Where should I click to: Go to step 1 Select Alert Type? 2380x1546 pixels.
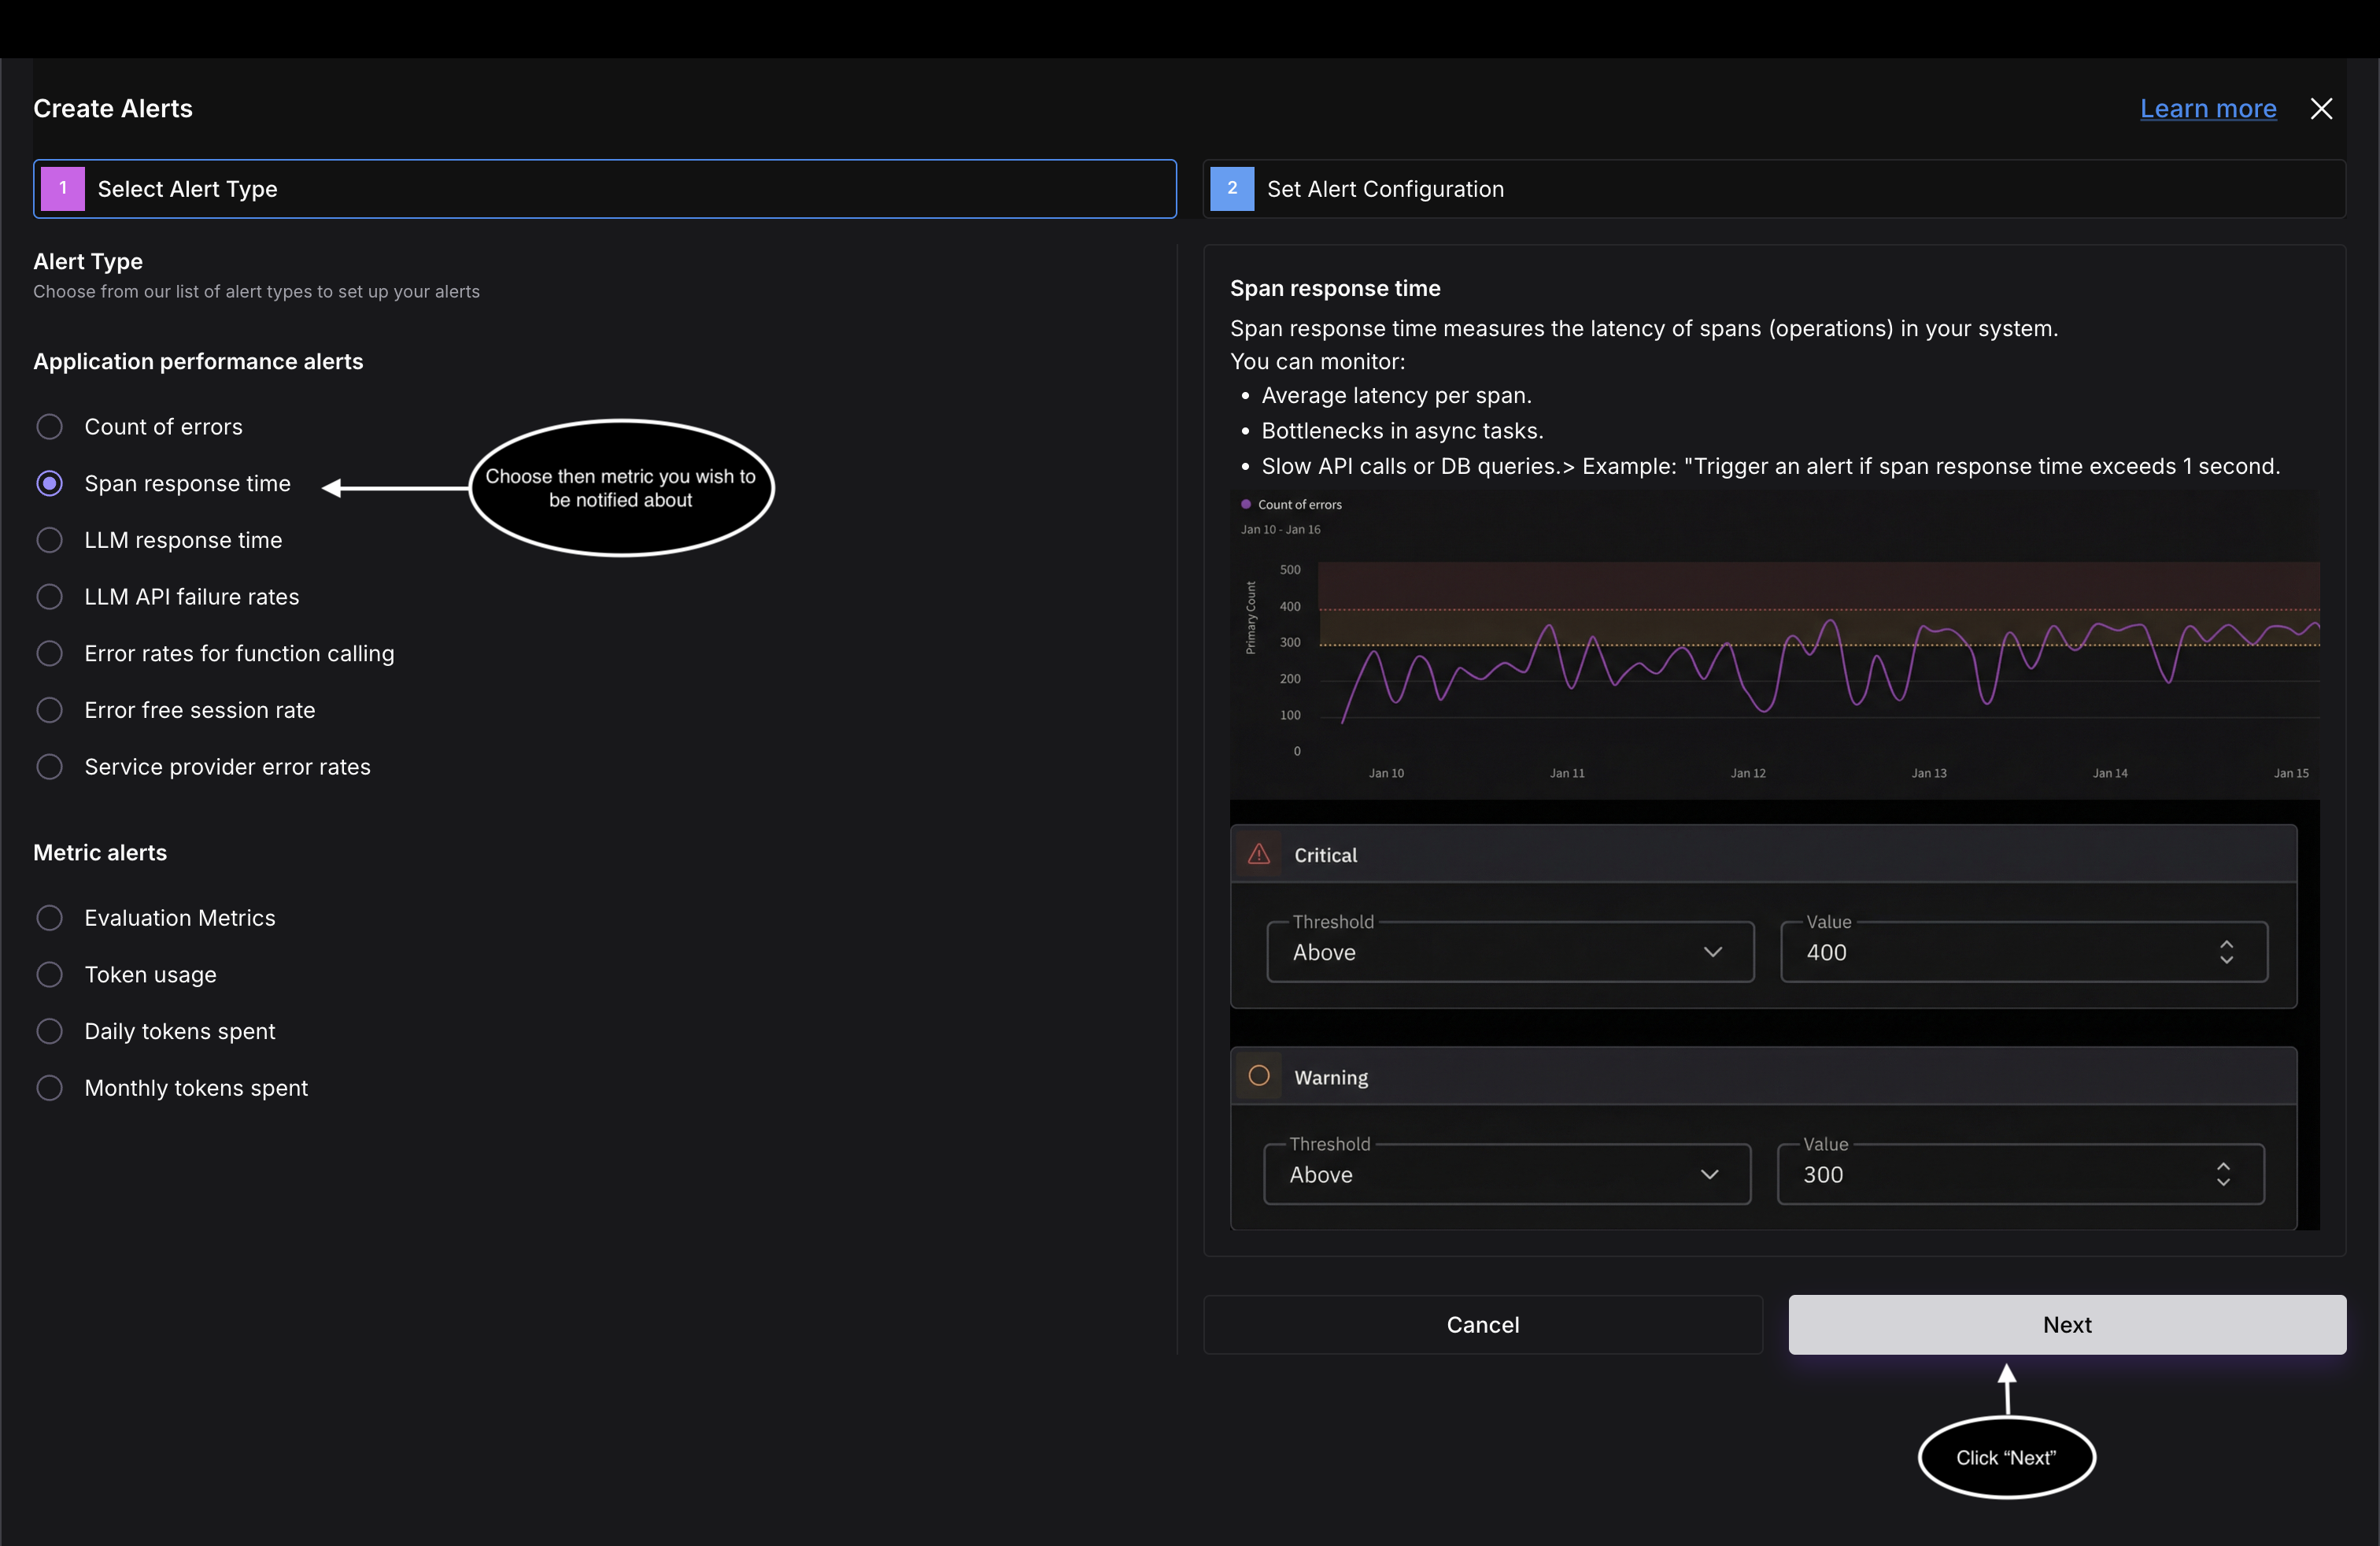(x=604, y=189)
